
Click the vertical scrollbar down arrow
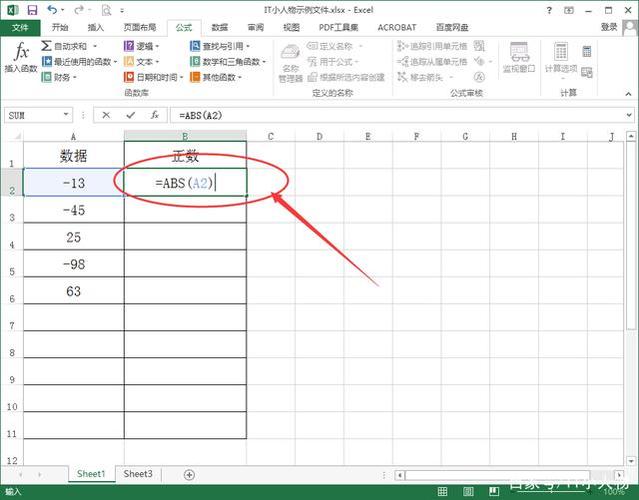coord(631,461)
